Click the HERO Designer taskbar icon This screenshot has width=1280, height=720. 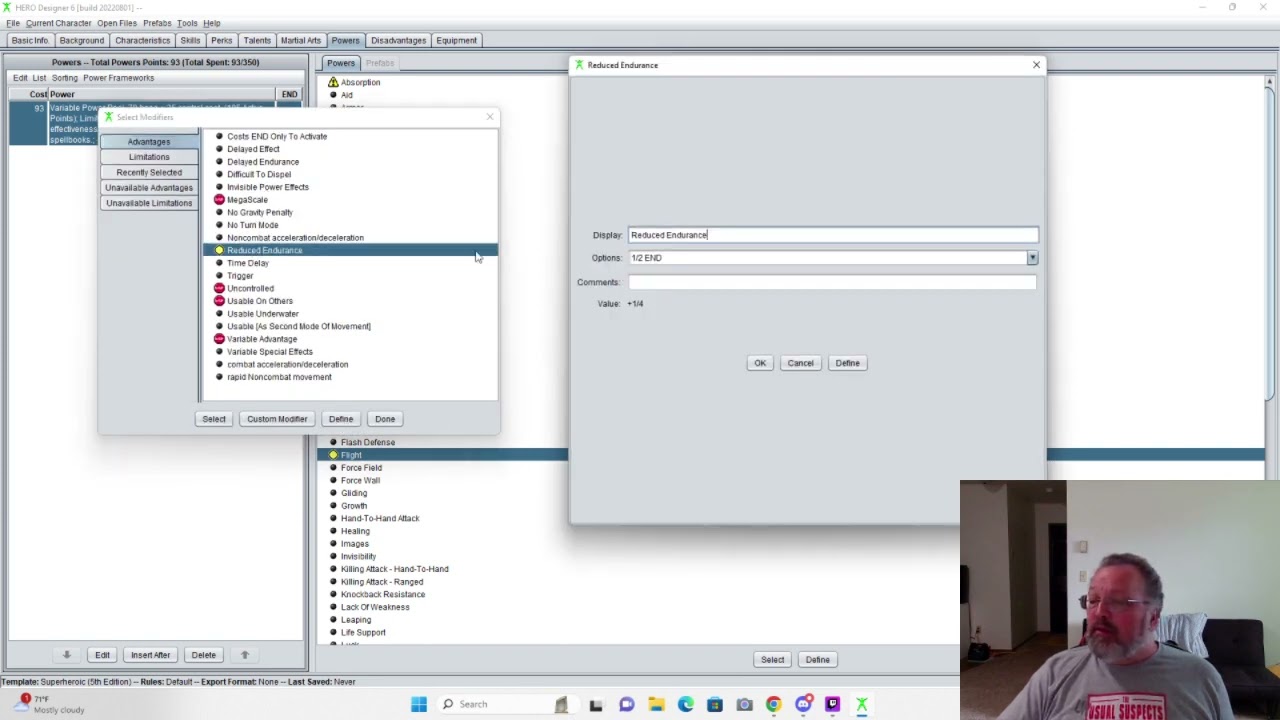(x=862, y=704)
